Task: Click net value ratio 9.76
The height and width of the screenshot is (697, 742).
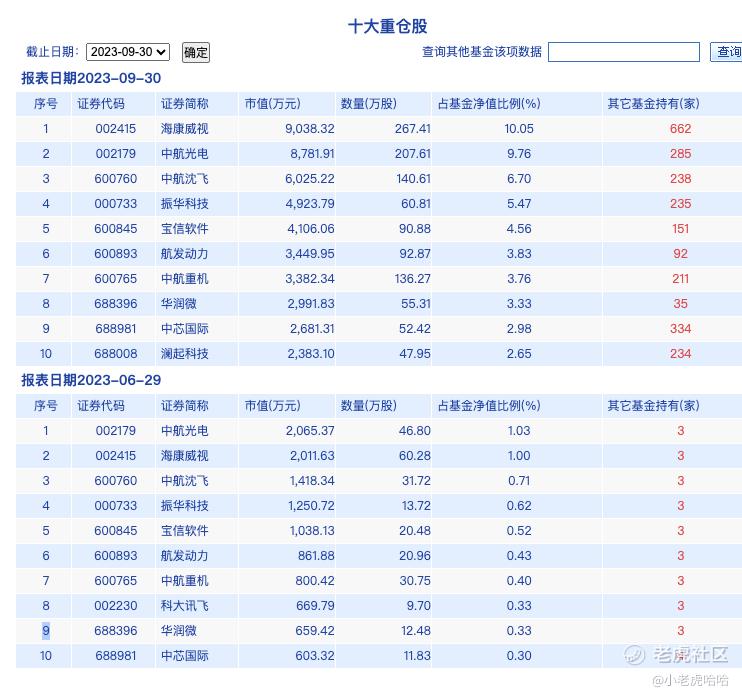Action: pos(519,154)
